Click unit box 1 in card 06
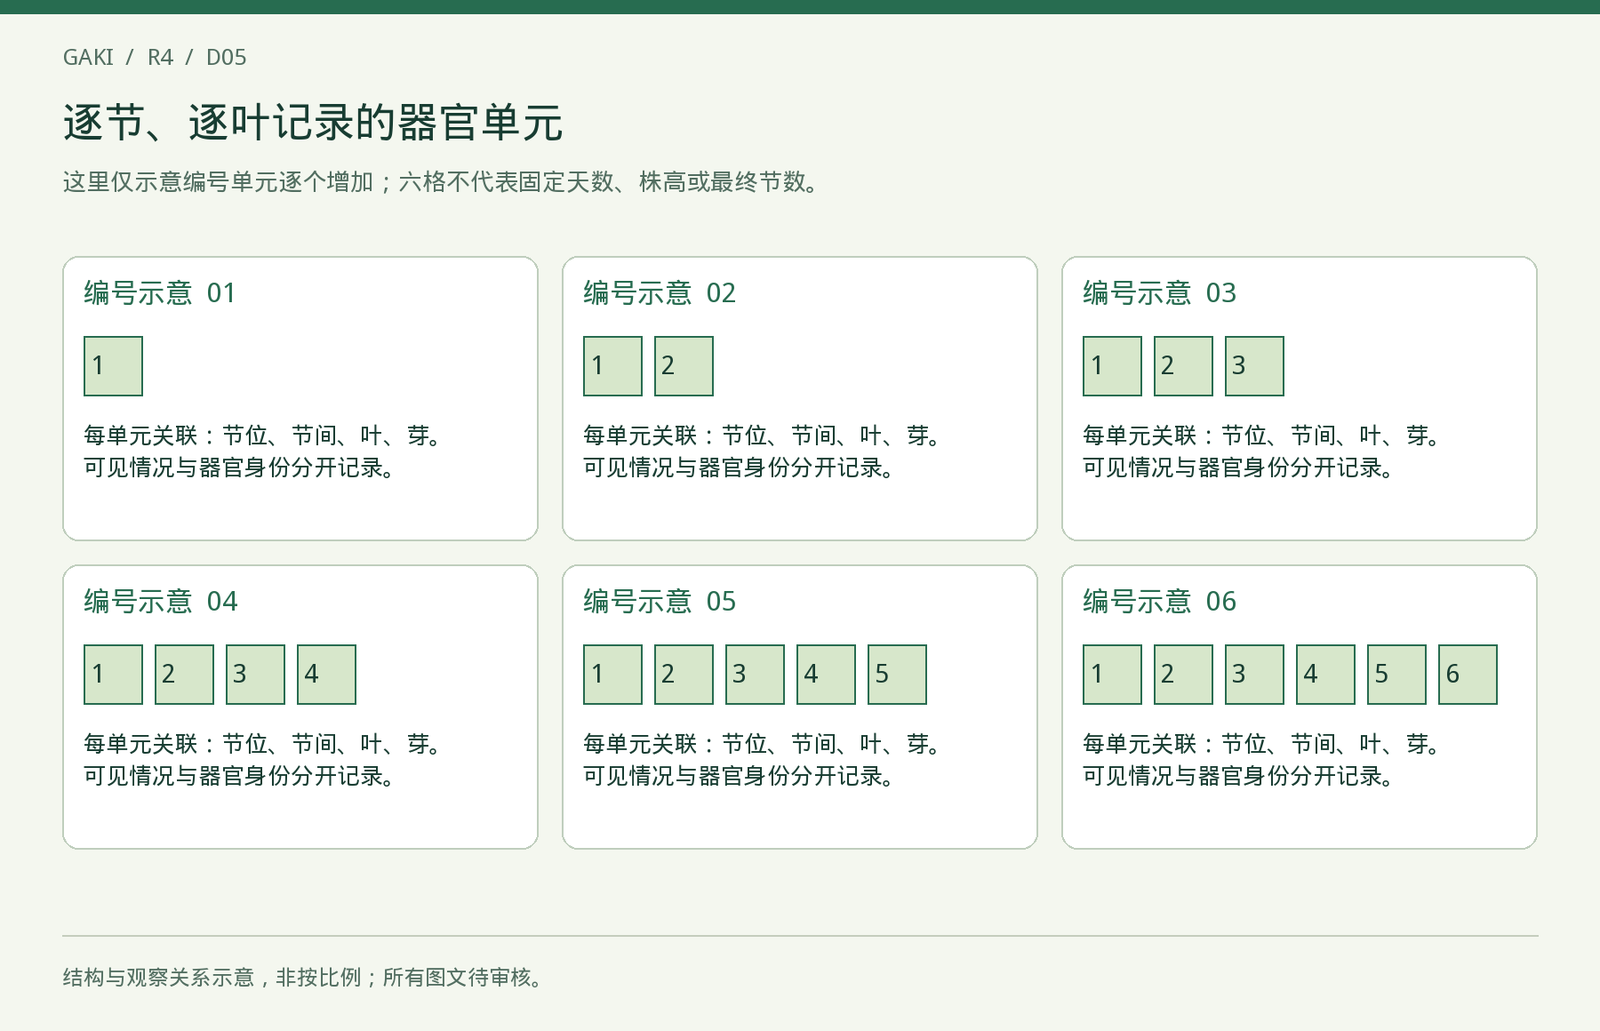 pos(1112,675)
